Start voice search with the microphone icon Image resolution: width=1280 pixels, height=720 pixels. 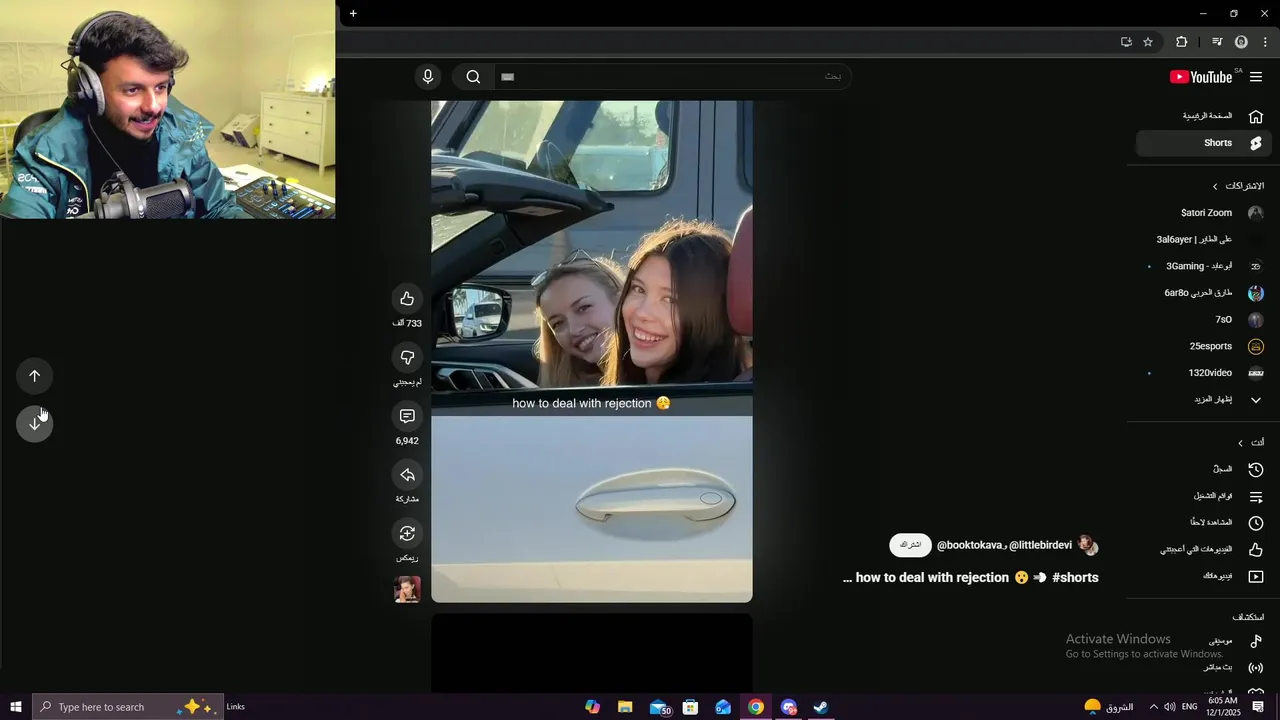pyautogui.click(x=428, y=77)
